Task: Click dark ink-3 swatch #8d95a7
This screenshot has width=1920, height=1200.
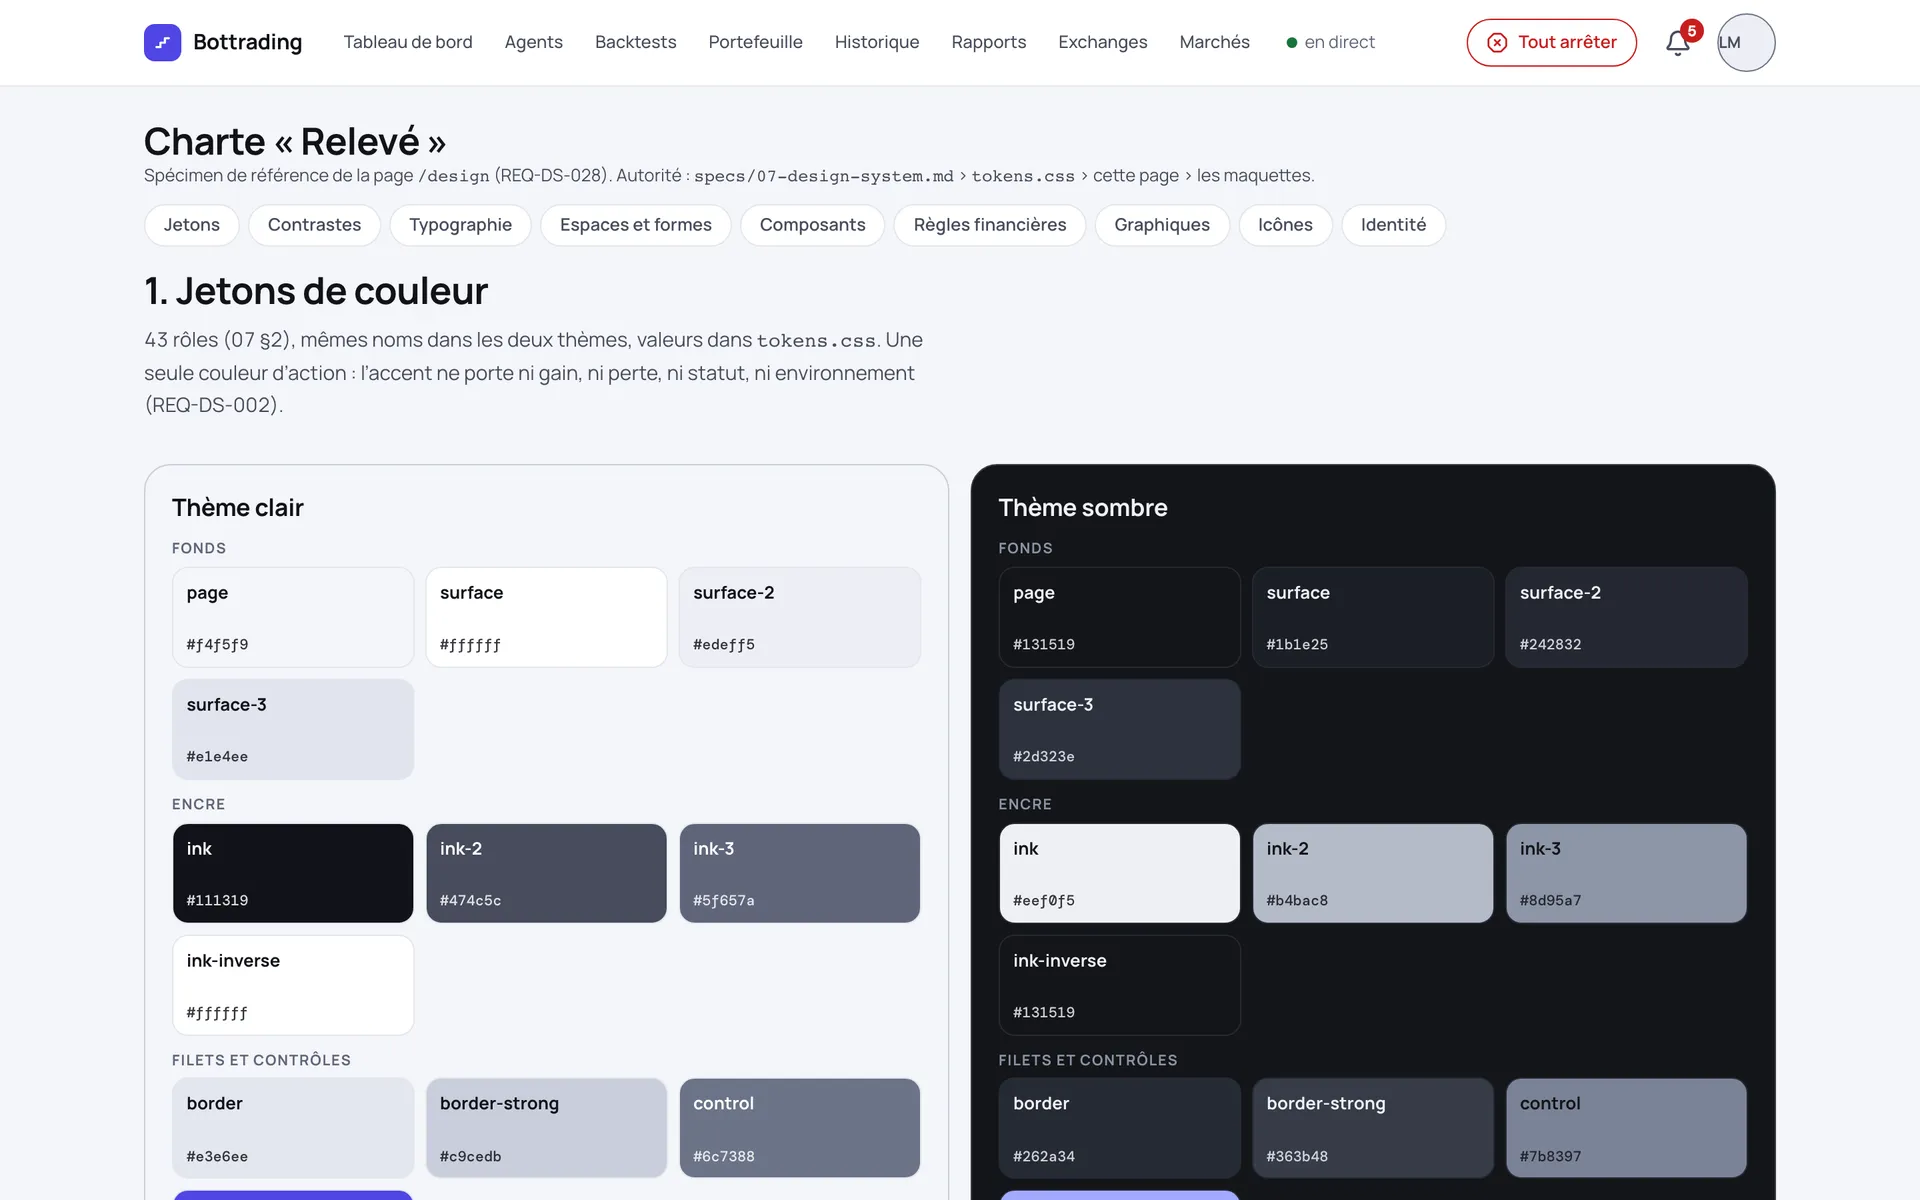Action: click(1627, 873)
